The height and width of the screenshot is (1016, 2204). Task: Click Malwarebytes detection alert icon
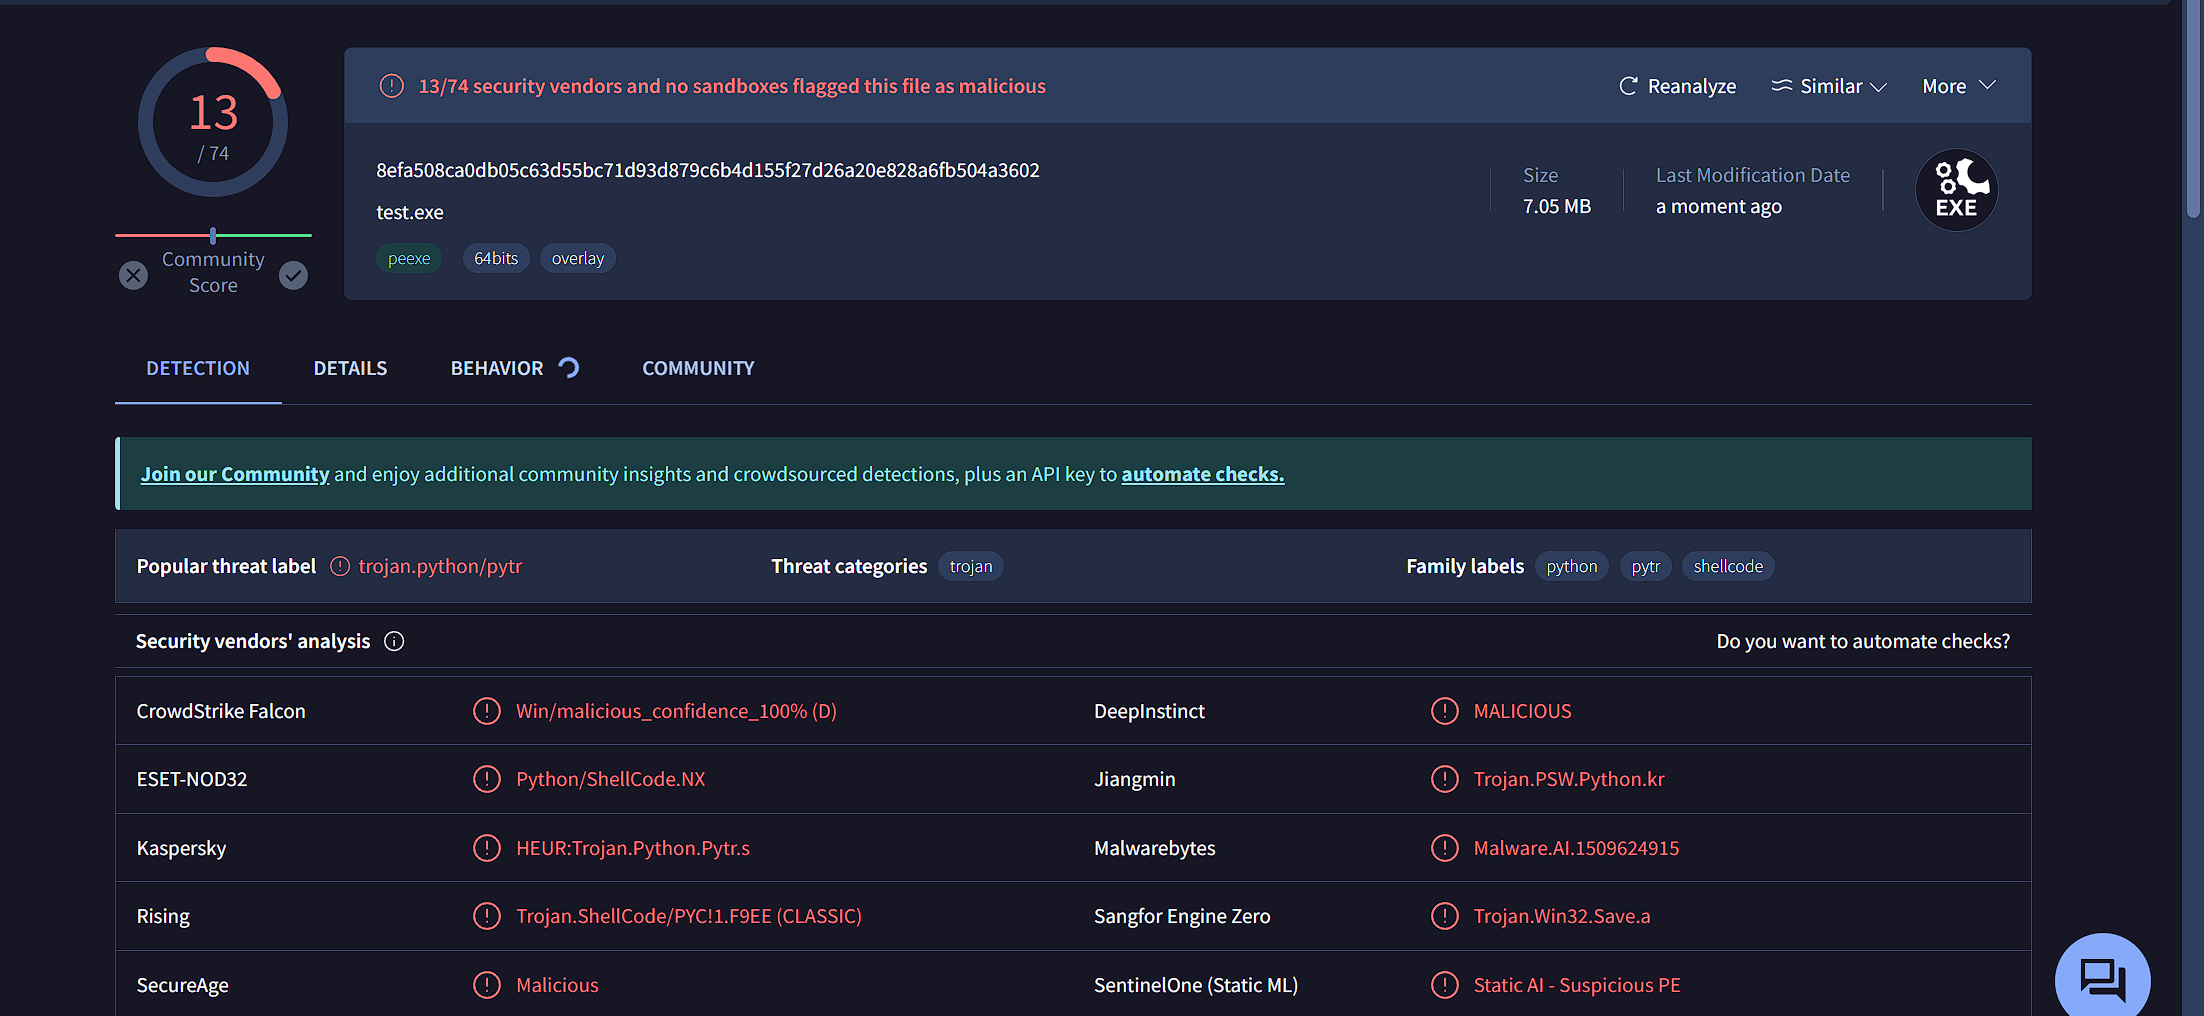pos(1445,848)
